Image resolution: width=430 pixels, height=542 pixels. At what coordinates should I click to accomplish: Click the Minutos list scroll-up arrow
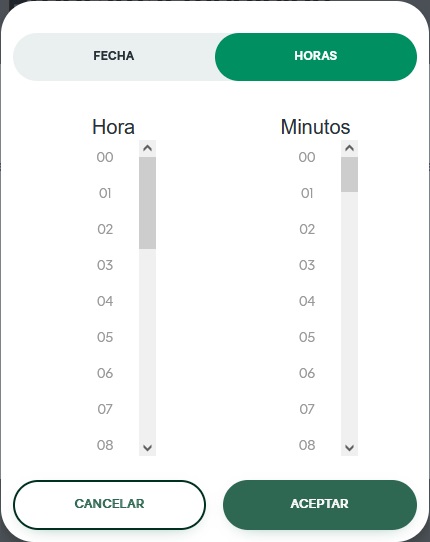point(349,149)
